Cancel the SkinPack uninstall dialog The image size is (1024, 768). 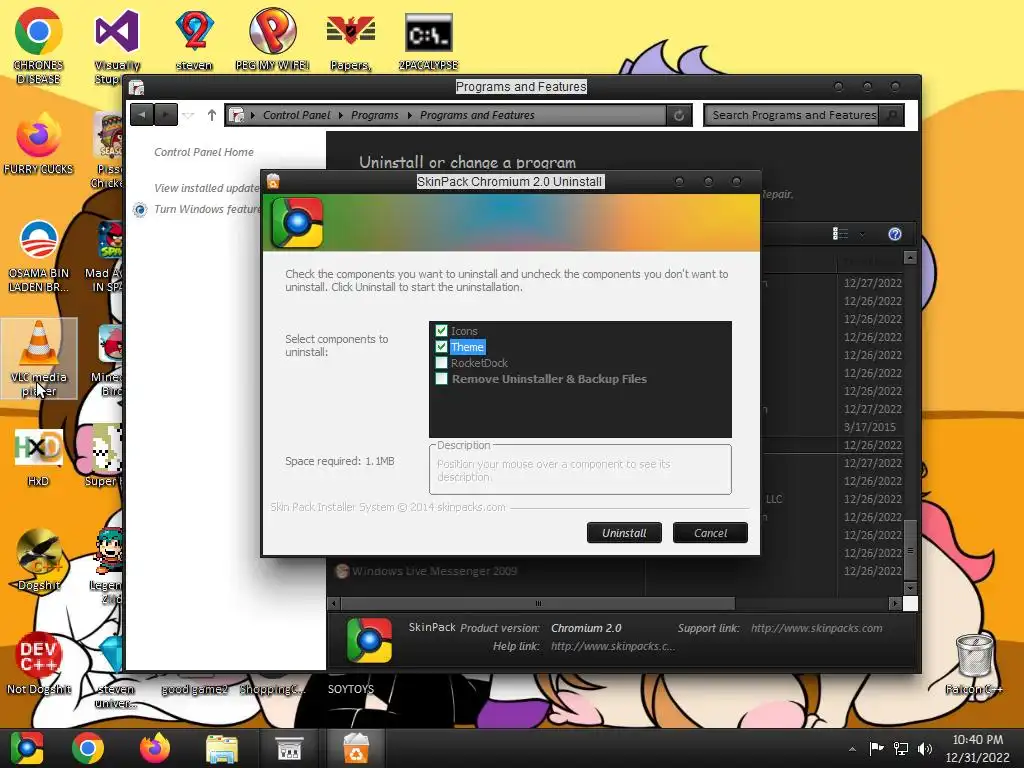pyautogui.click(x=710, y=533)
